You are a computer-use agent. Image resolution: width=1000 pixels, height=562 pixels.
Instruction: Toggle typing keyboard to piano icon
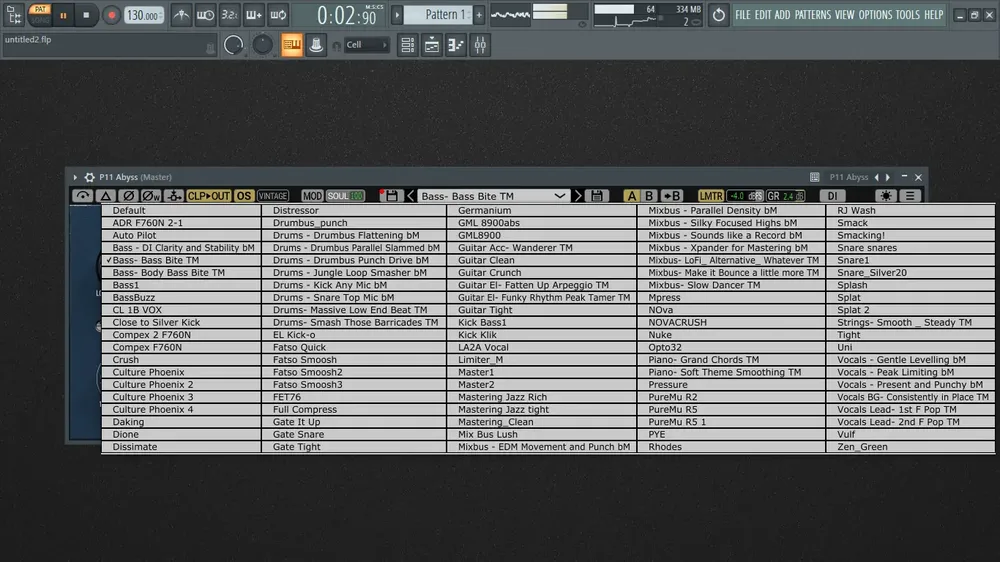[x=291, y=45]
